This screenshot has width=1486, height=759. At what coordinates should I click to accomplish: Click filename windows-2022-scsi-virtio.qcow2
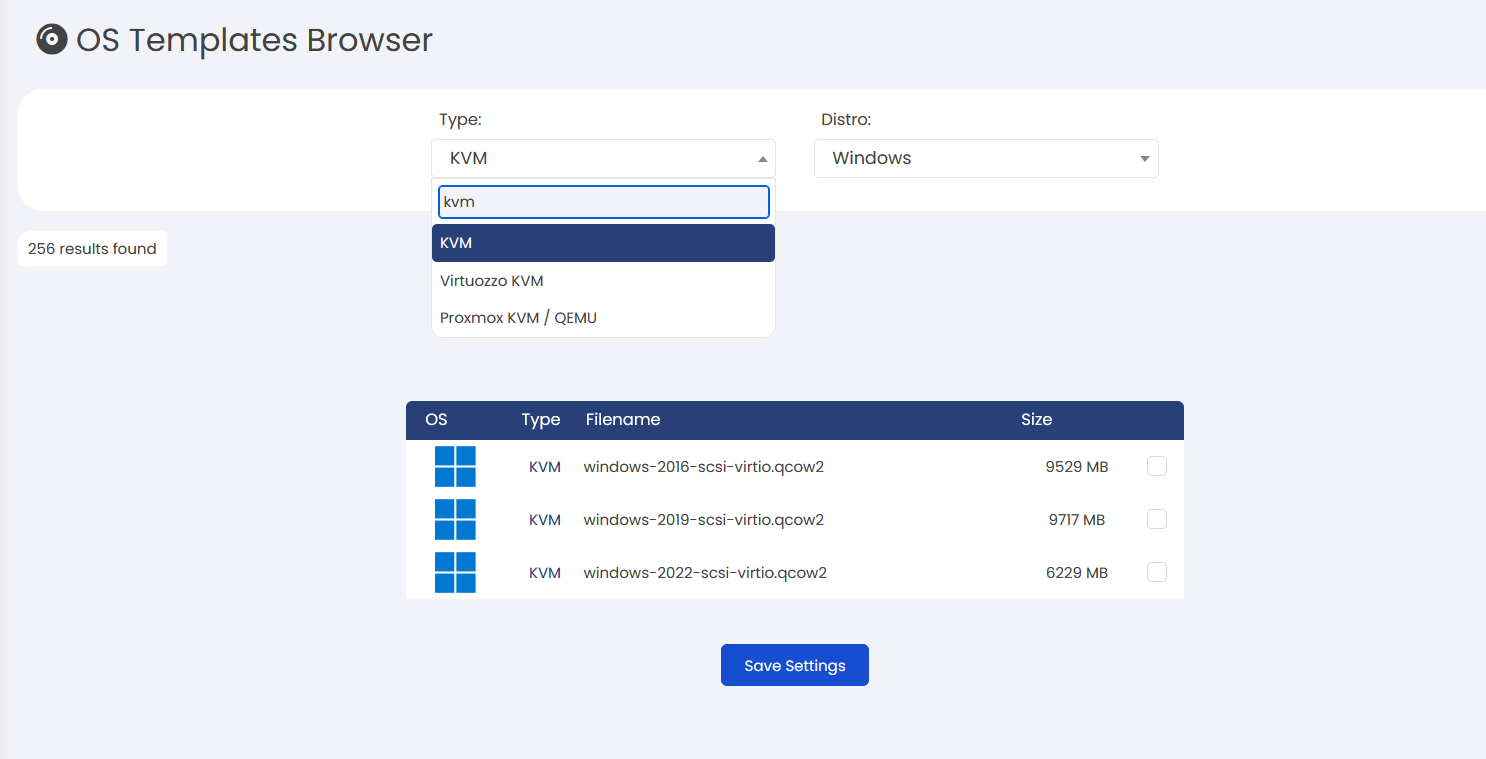click(x=705, y=573)
